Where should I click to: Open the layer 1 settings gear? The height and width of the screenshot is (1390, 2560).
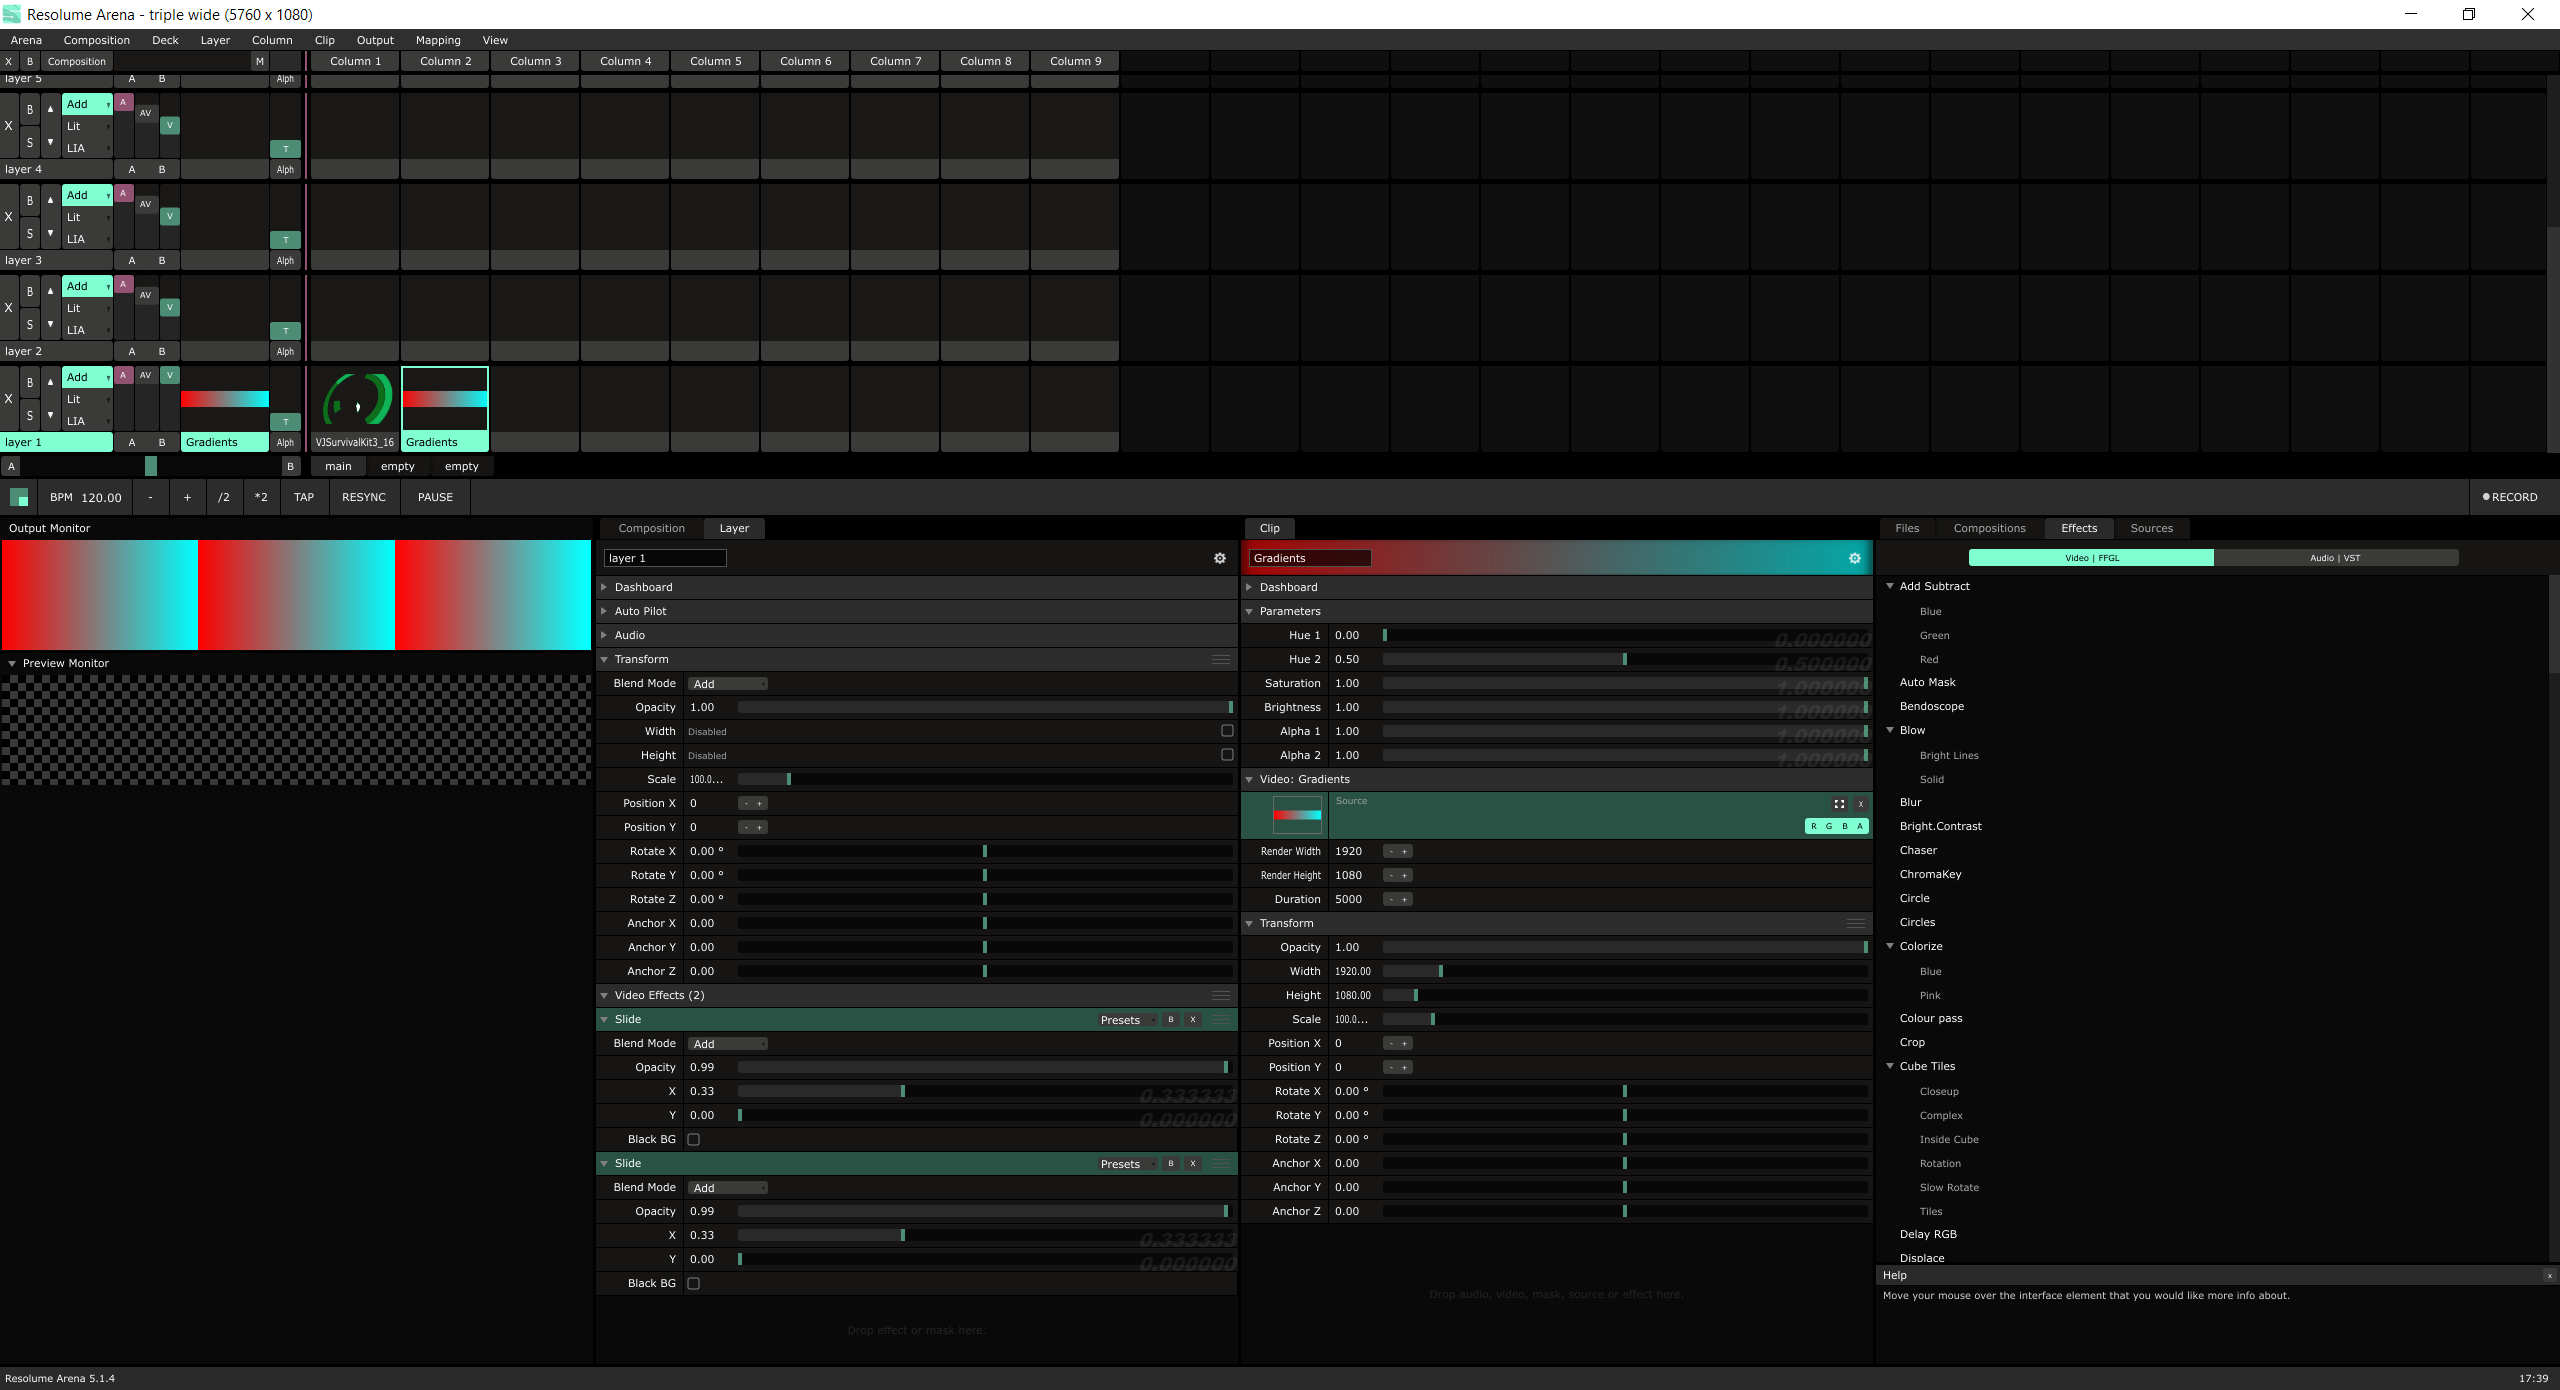[x=1219, y=558]
